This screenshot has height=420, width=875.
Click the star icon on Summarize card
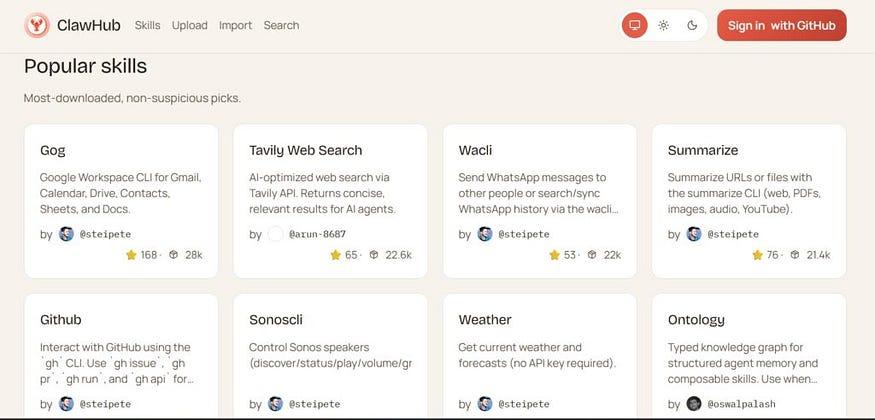pyautogui.click(x=759, y=255)
